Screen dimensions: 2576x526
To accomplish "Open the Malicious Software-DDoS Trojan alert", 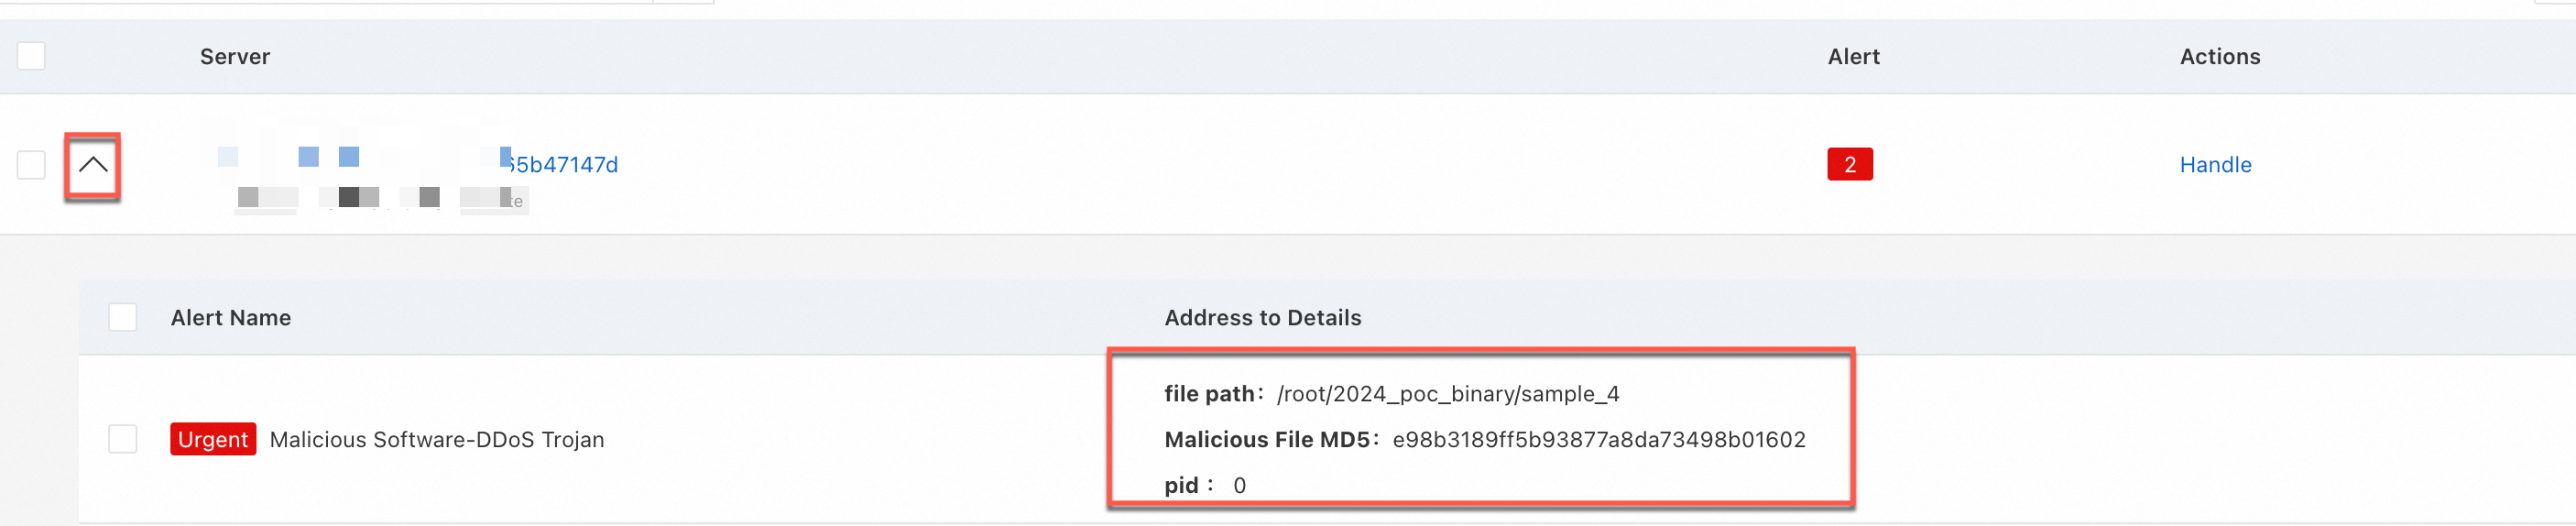I will coord(437,440).
